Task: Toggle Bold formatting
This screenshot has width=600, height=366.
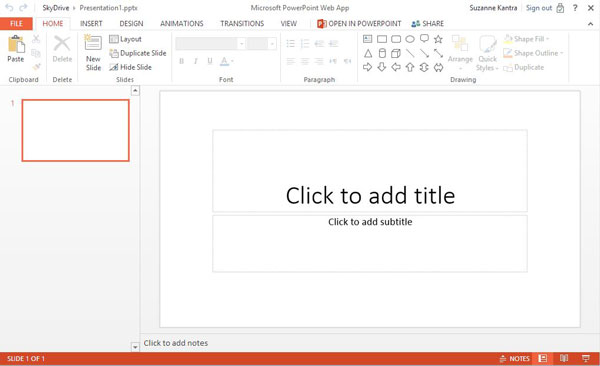Action: pyautogui.click(x=181, y=61)
